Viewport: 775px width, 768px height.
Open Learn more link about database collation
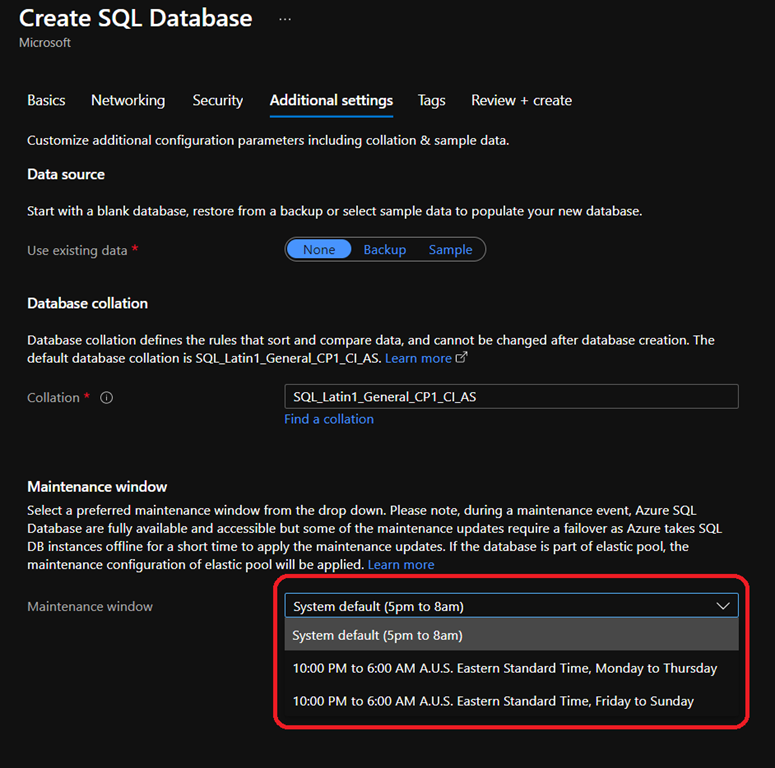coord(418,358)
